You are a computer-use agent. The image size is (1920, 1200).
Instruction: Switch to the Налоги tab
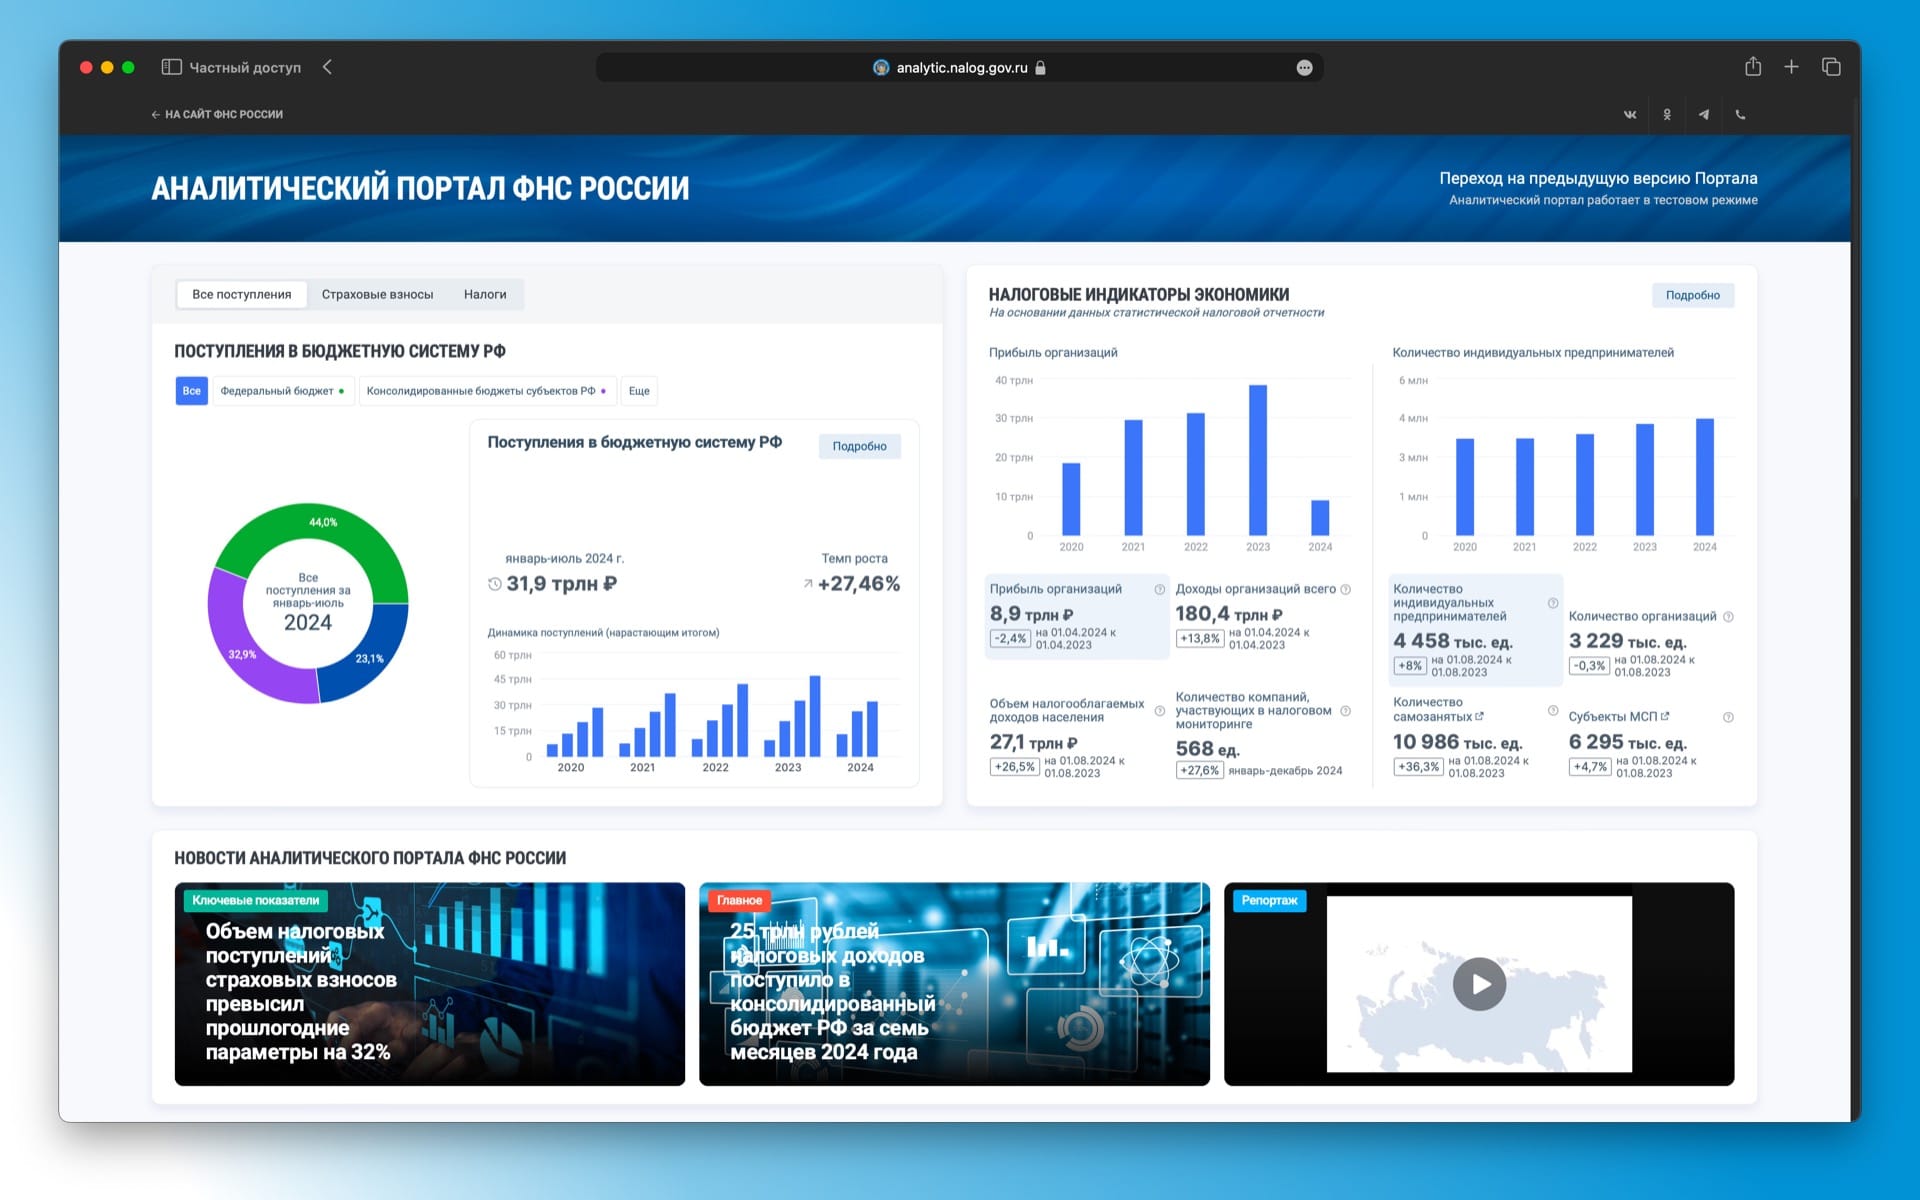click(x=485, y=294)
